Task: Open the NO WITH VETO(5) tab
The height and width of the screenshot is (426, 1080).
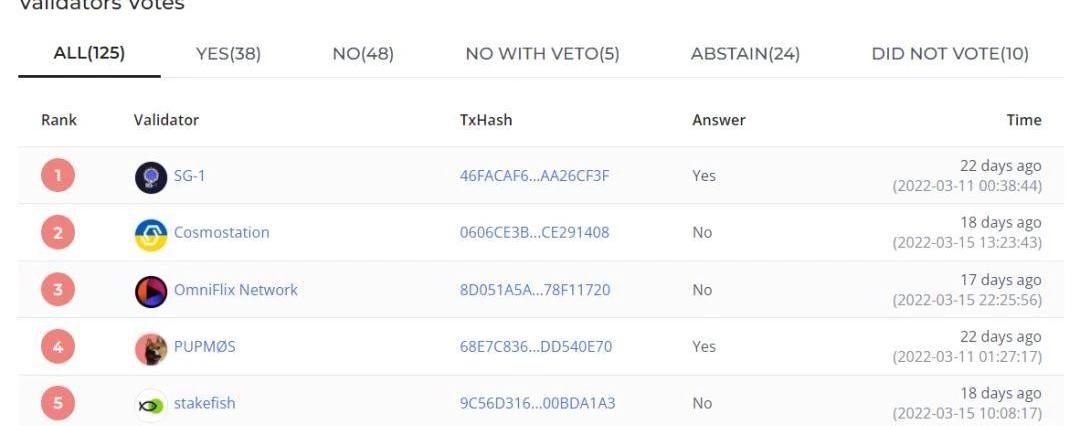Action: click(543, 54)
